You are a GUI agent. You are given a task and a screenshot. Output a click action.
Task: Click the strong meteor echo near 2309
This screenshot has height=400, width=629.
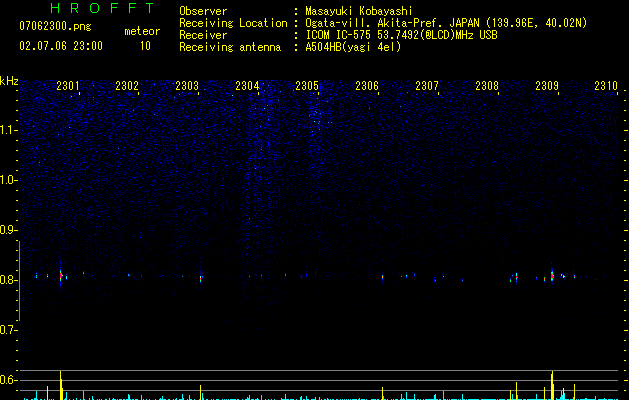coord(552,276)
